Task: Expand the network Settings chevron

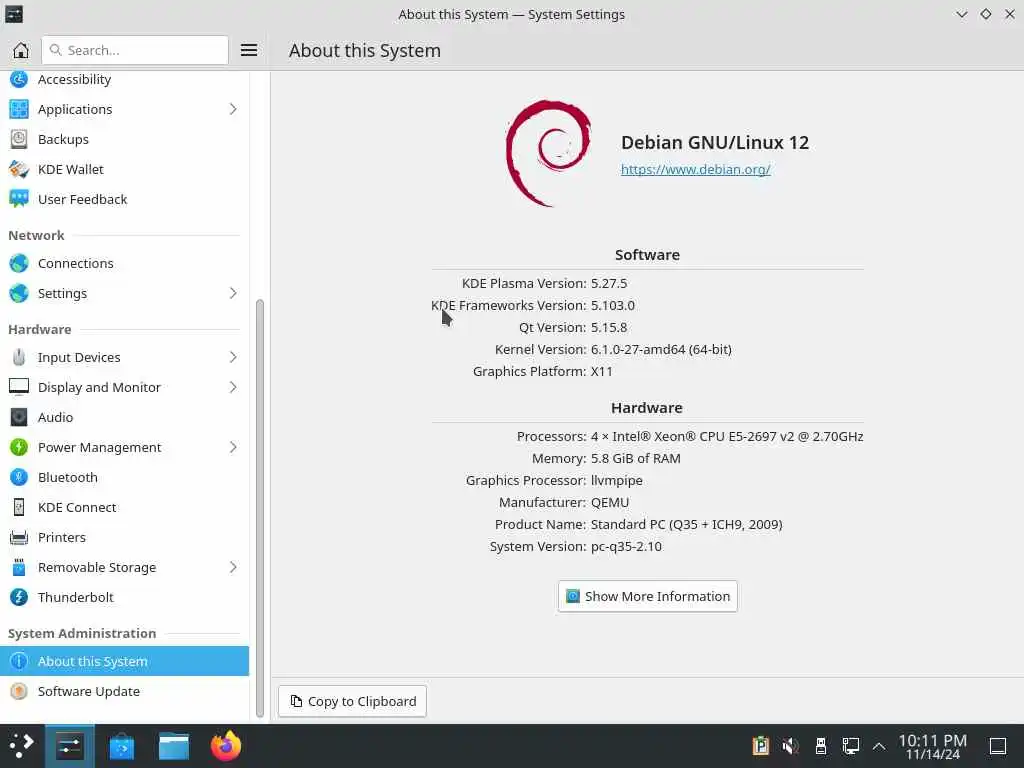Action: 233,293
